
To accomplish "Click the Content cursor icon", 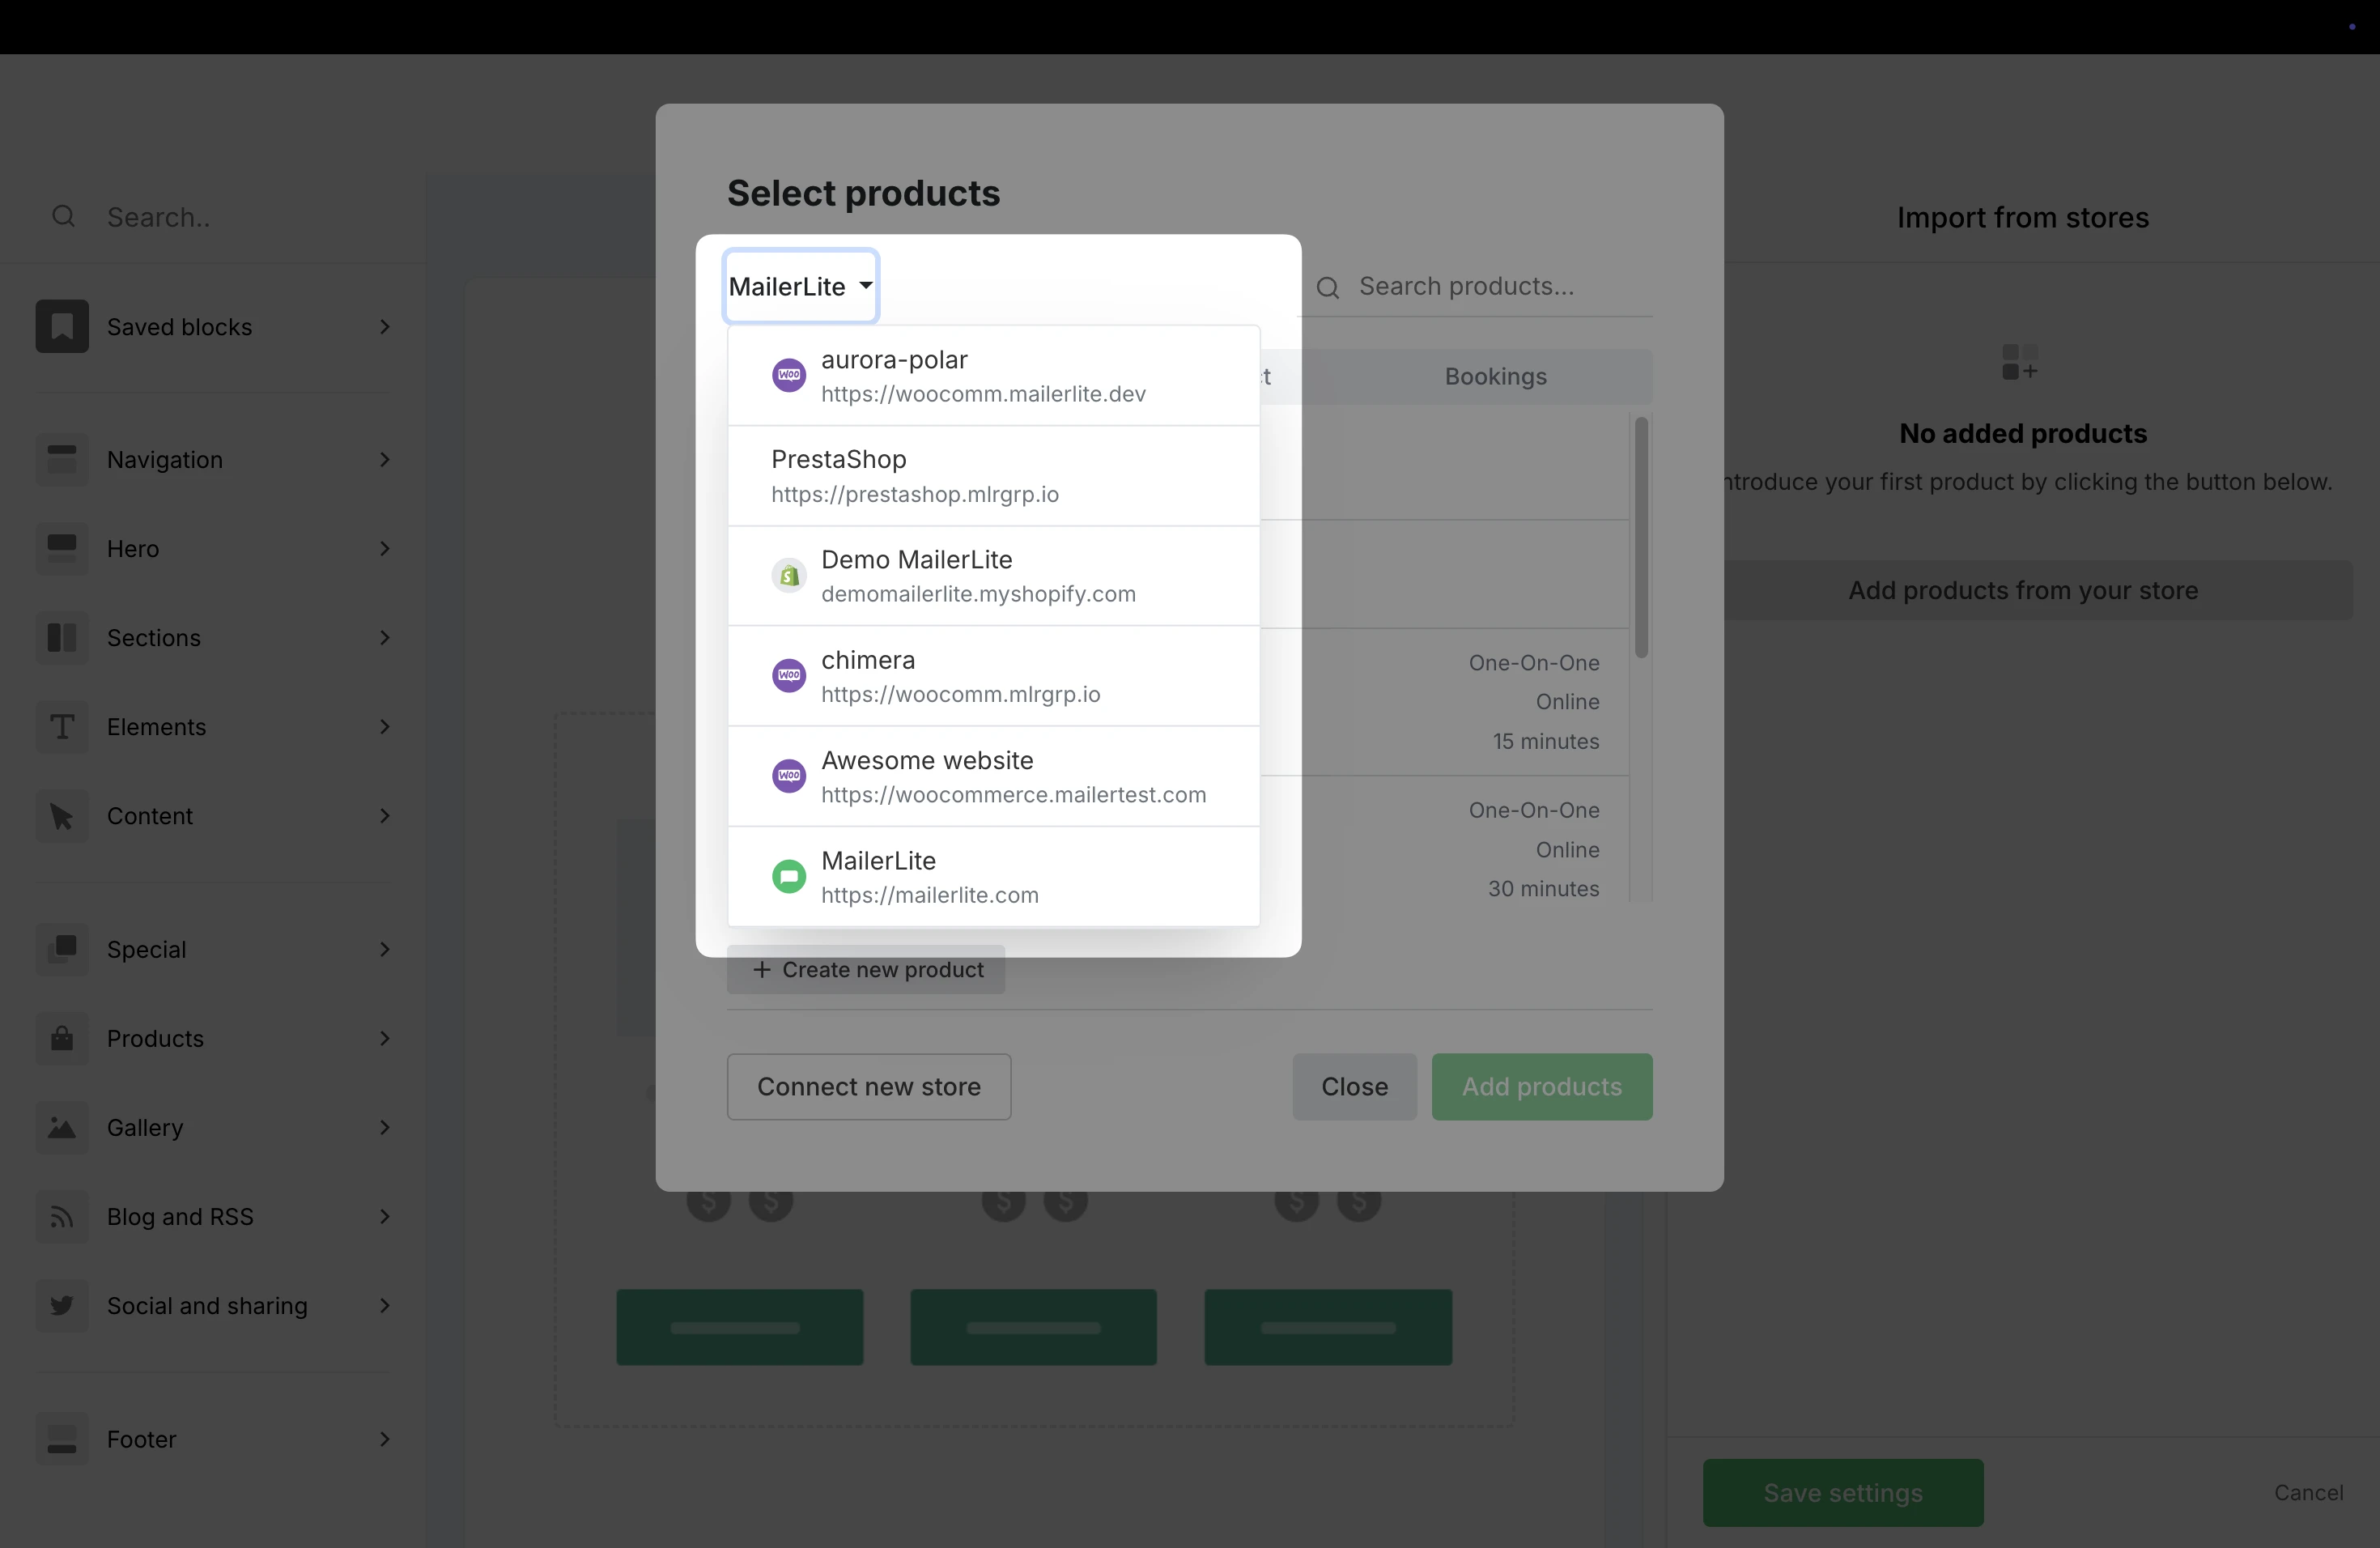I will click(x=62, y=816).
